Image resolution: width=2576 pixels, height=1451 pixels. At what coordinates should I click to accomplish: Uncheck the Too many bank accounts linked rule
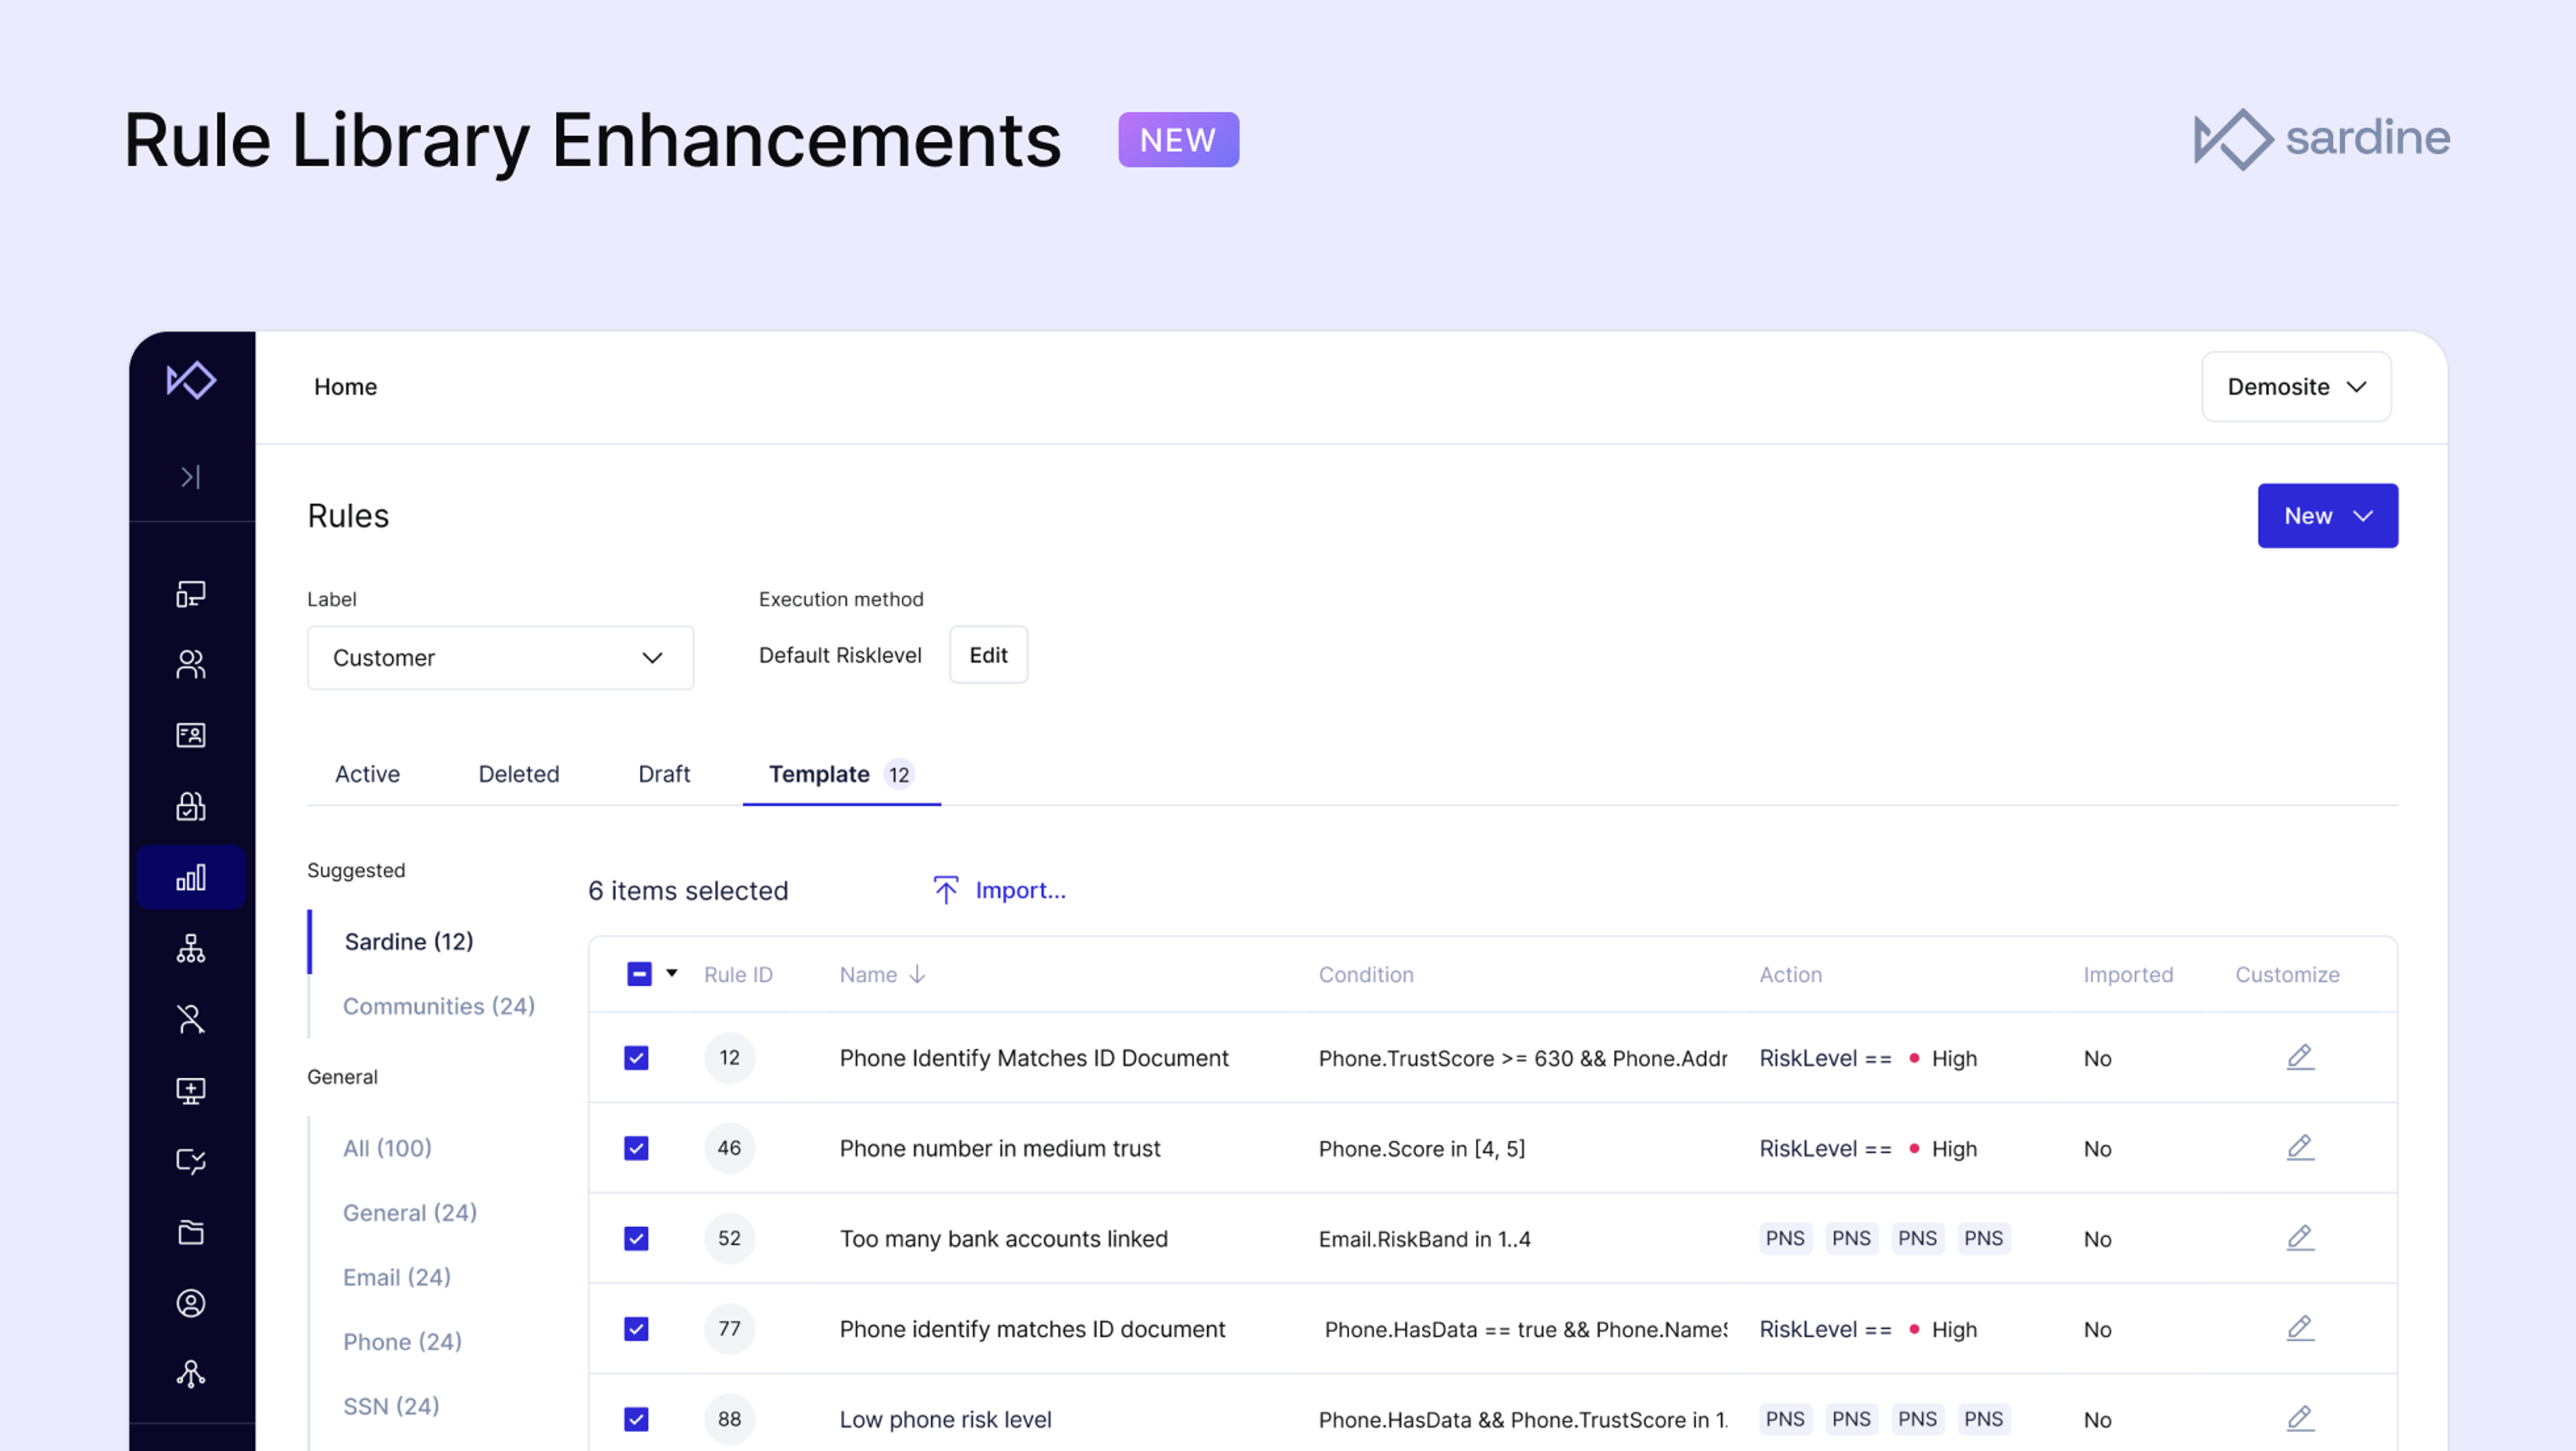point(636,1238)
